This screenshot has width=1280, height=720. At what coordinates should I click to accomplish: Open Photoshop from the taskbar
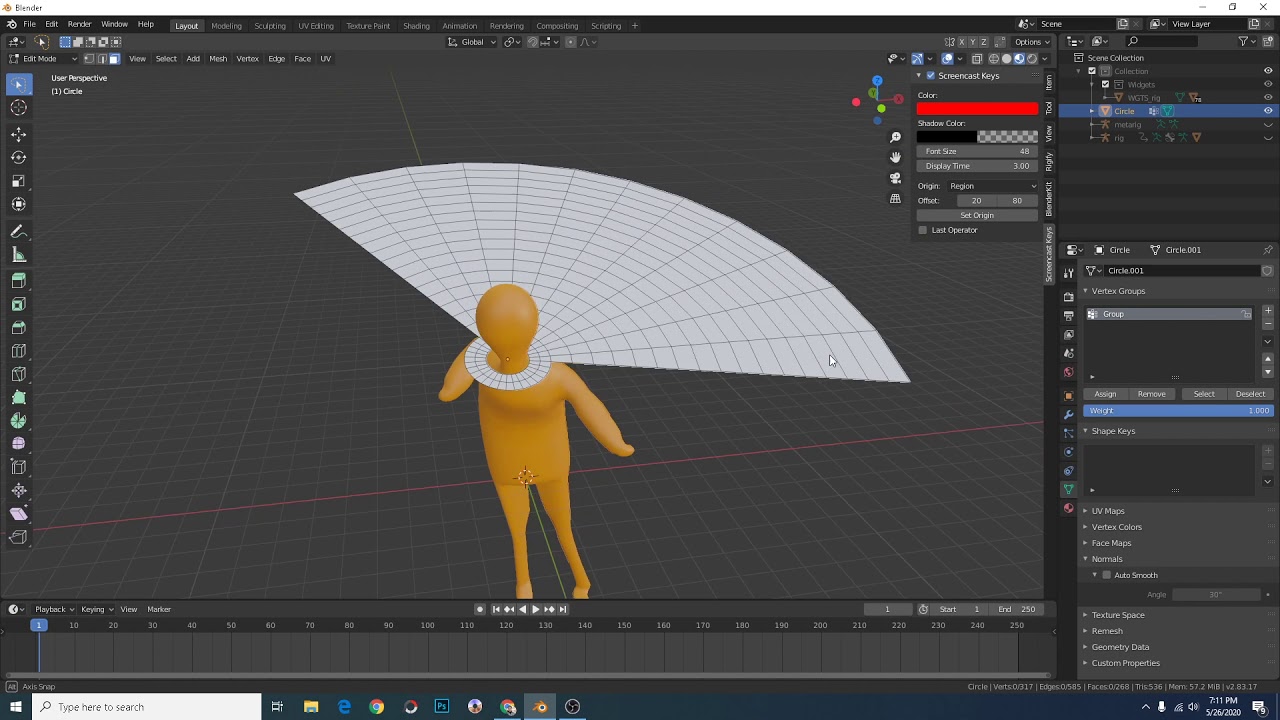point(442,707)
